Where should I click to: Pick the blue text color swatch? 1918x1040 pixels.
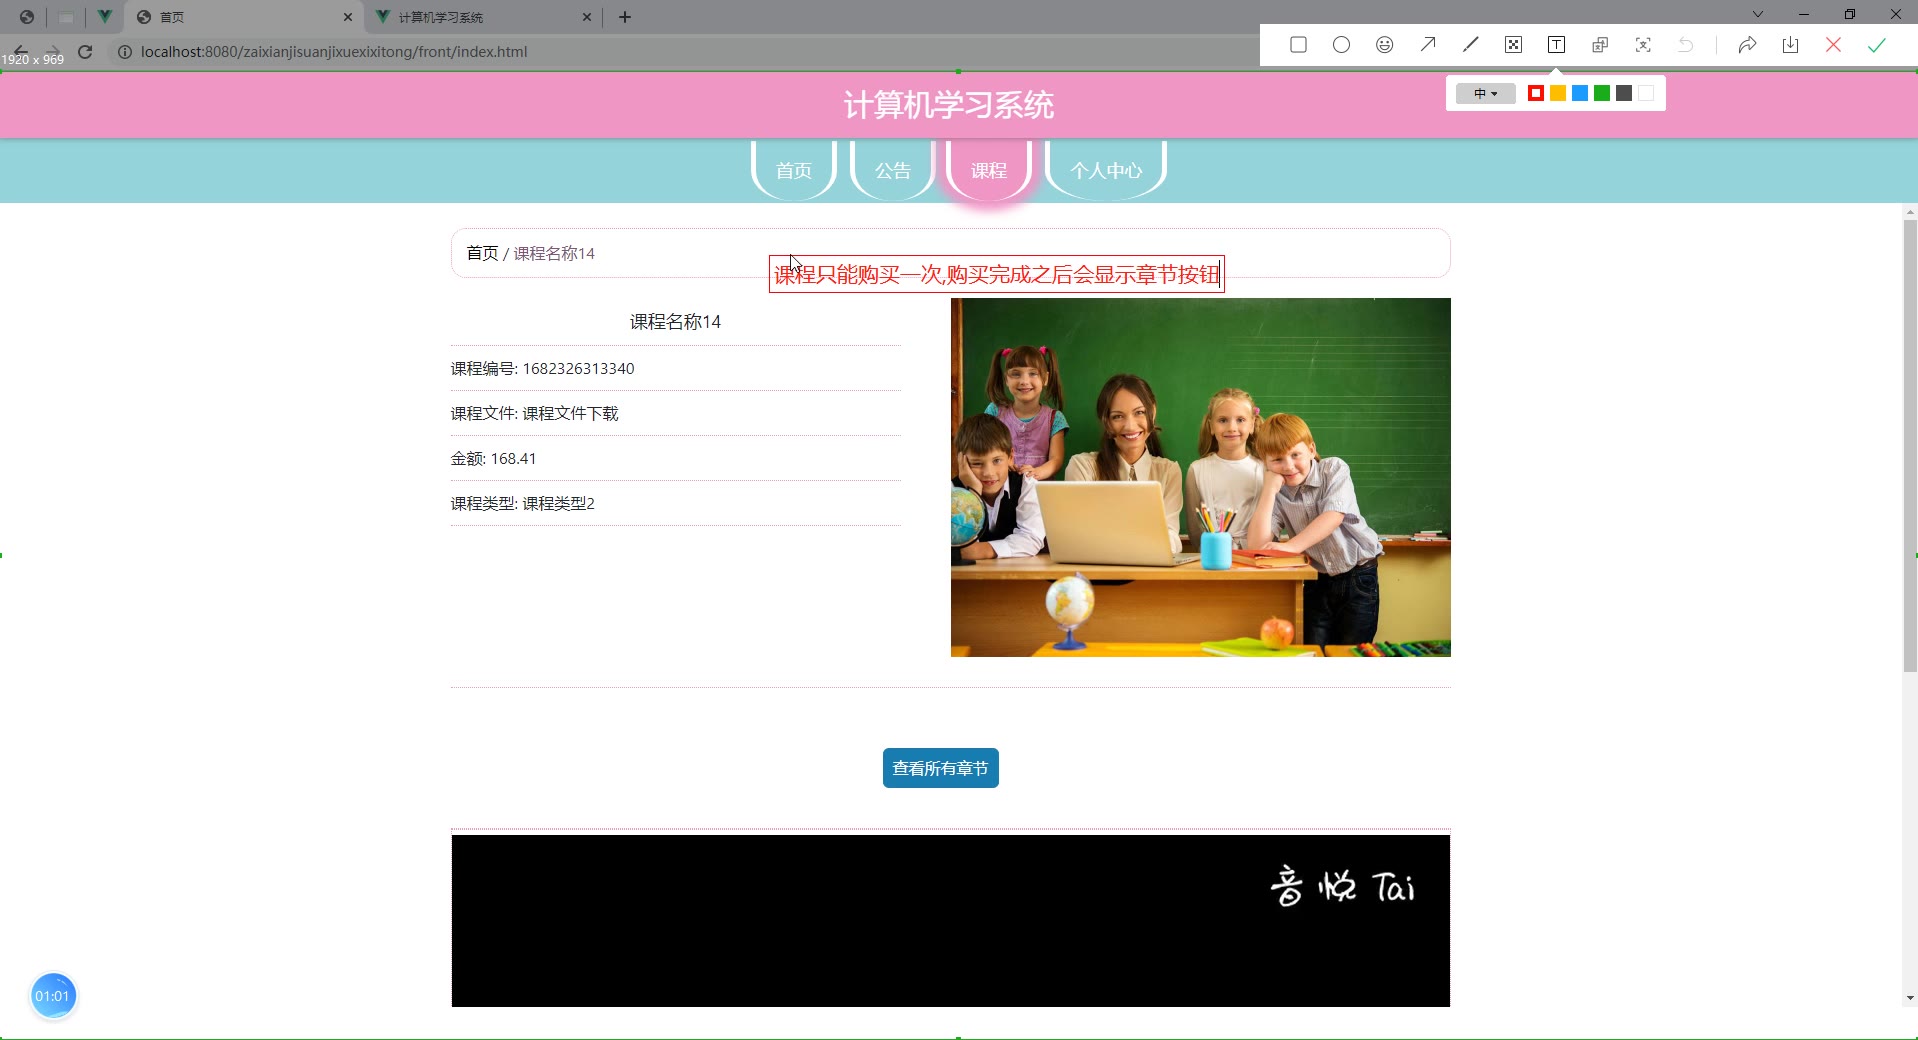point(1580,93)
